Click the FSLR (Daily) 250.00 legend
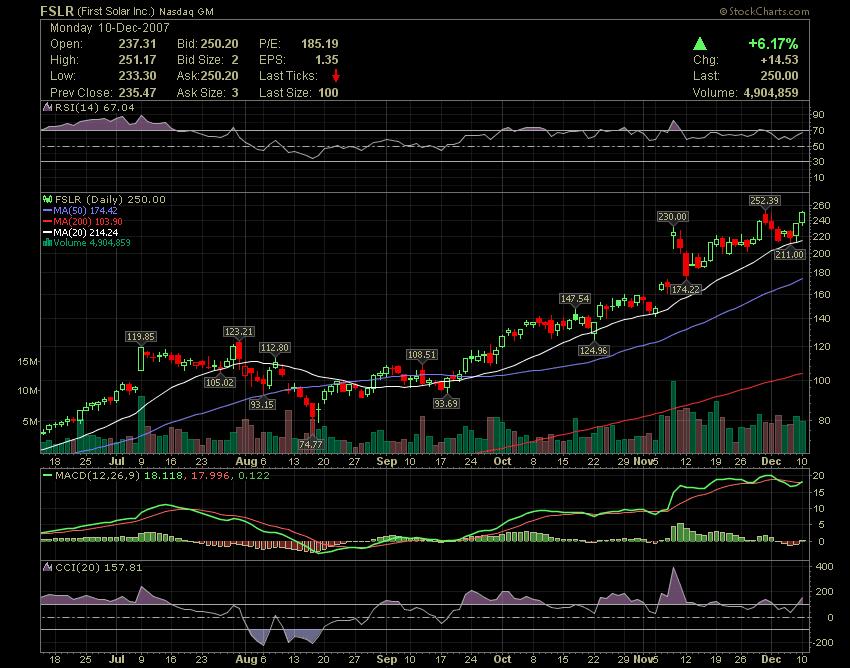The height and width of the screenshot is (668, 850). click(x=110, y=200)
